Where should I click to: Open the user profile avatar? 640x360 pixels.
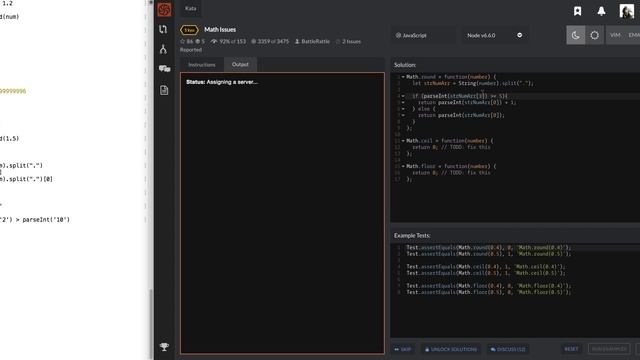[x=627, y=11]
